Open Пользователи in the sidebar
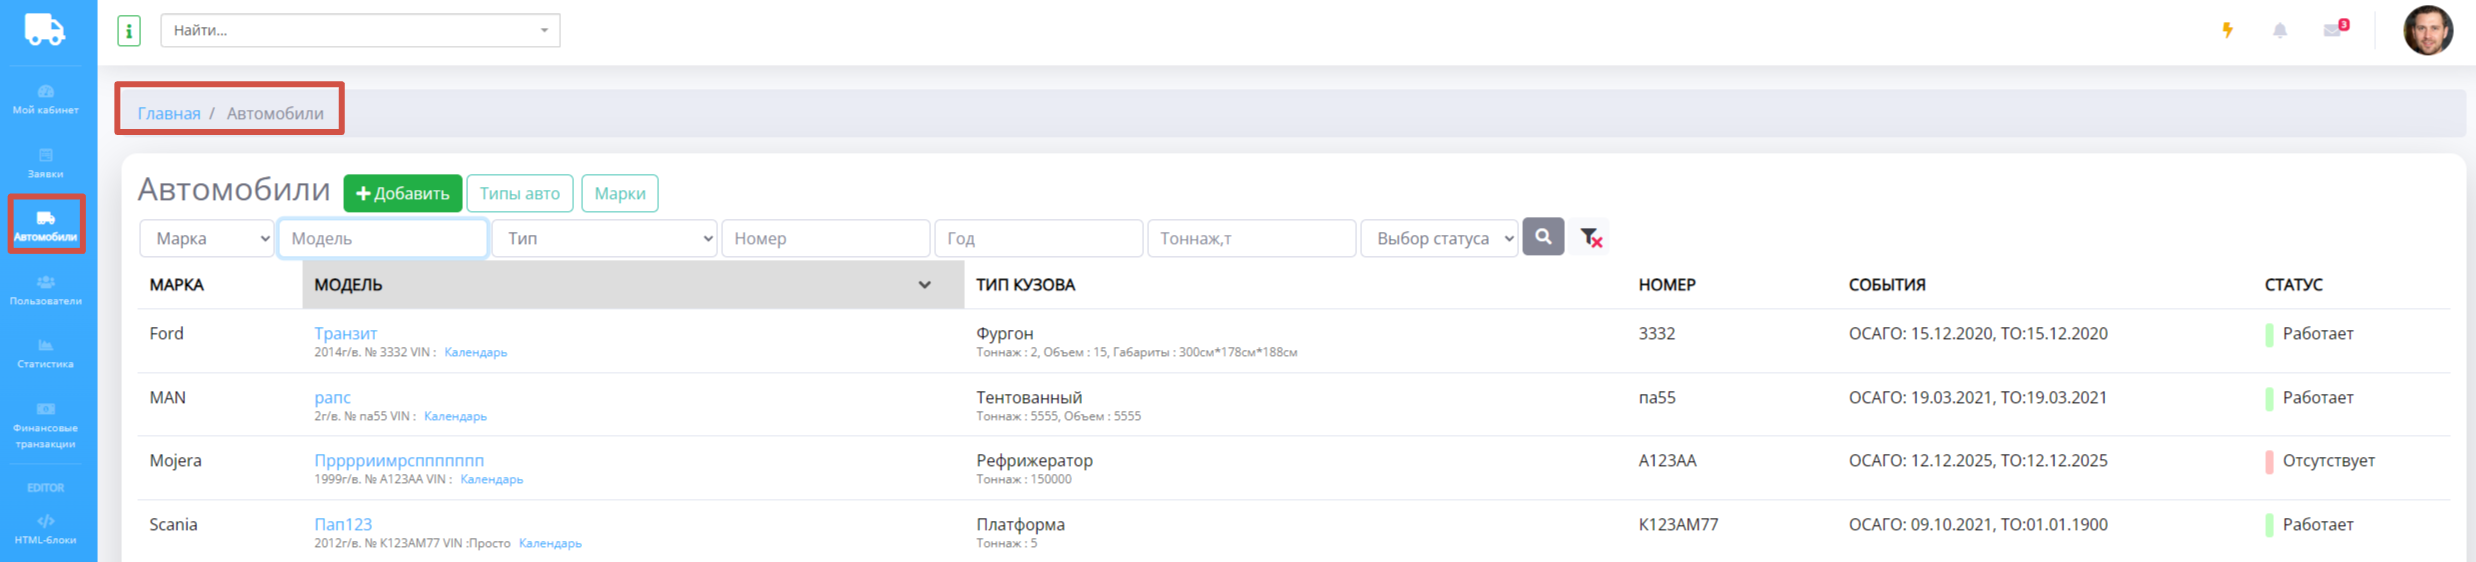The height and width of the screenshot is (562, 2476). 46,290
